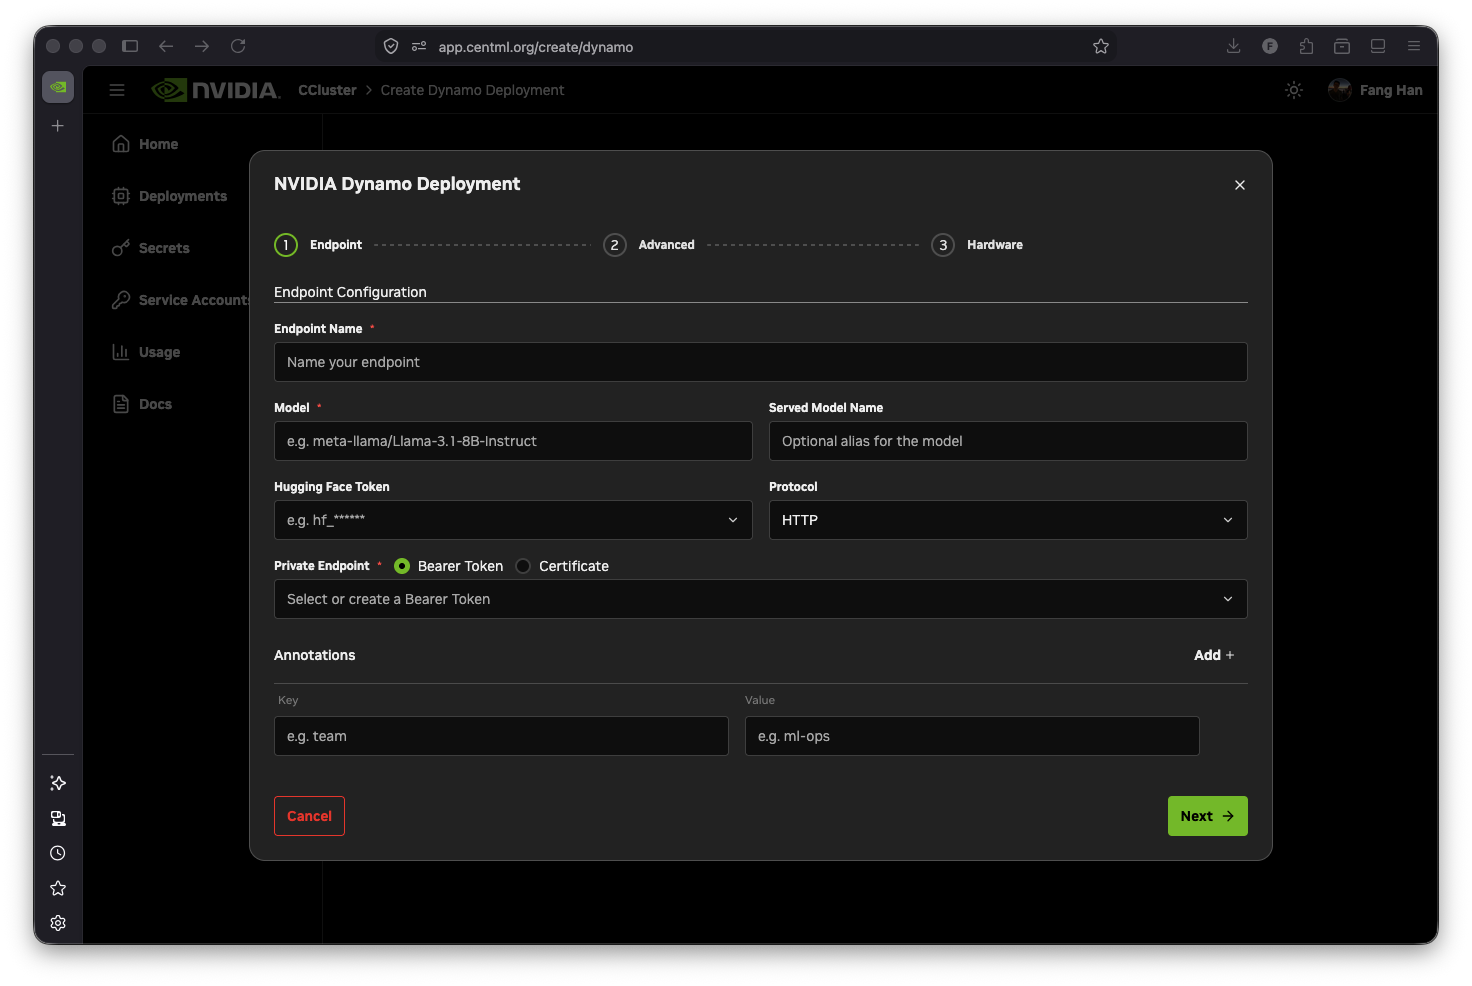Open bookmarks star icon in the browser sidebar
Screen dimensions: 1472x986
(58, 888)
